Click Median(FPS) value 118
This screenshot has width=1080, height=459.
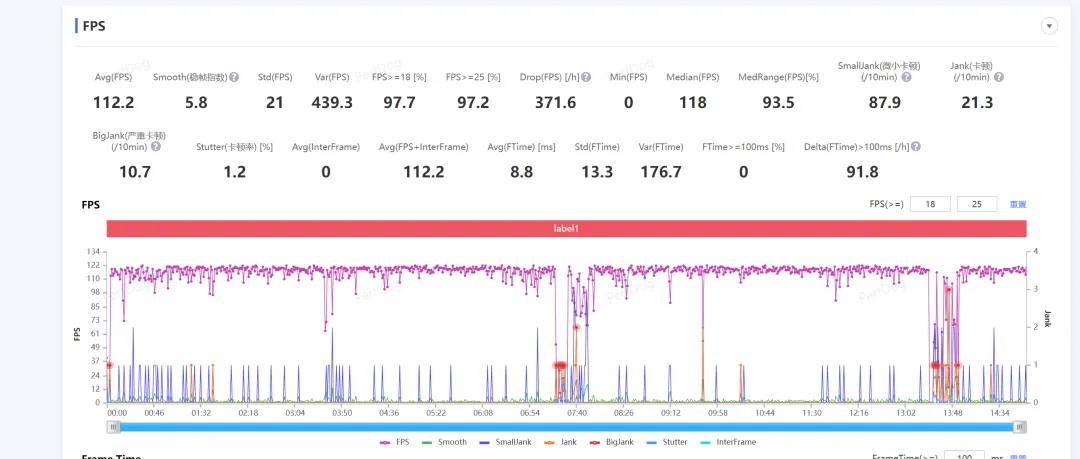point(693,103)
